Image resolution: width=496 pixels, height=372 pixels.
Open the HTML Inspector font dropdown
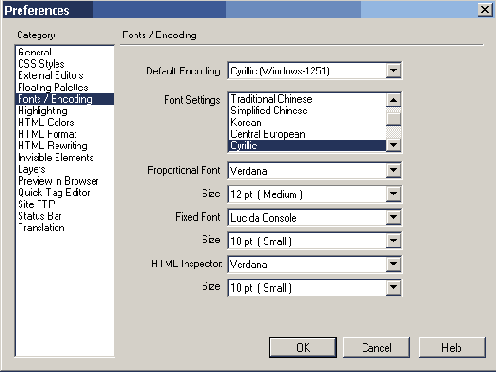[393, 264]
